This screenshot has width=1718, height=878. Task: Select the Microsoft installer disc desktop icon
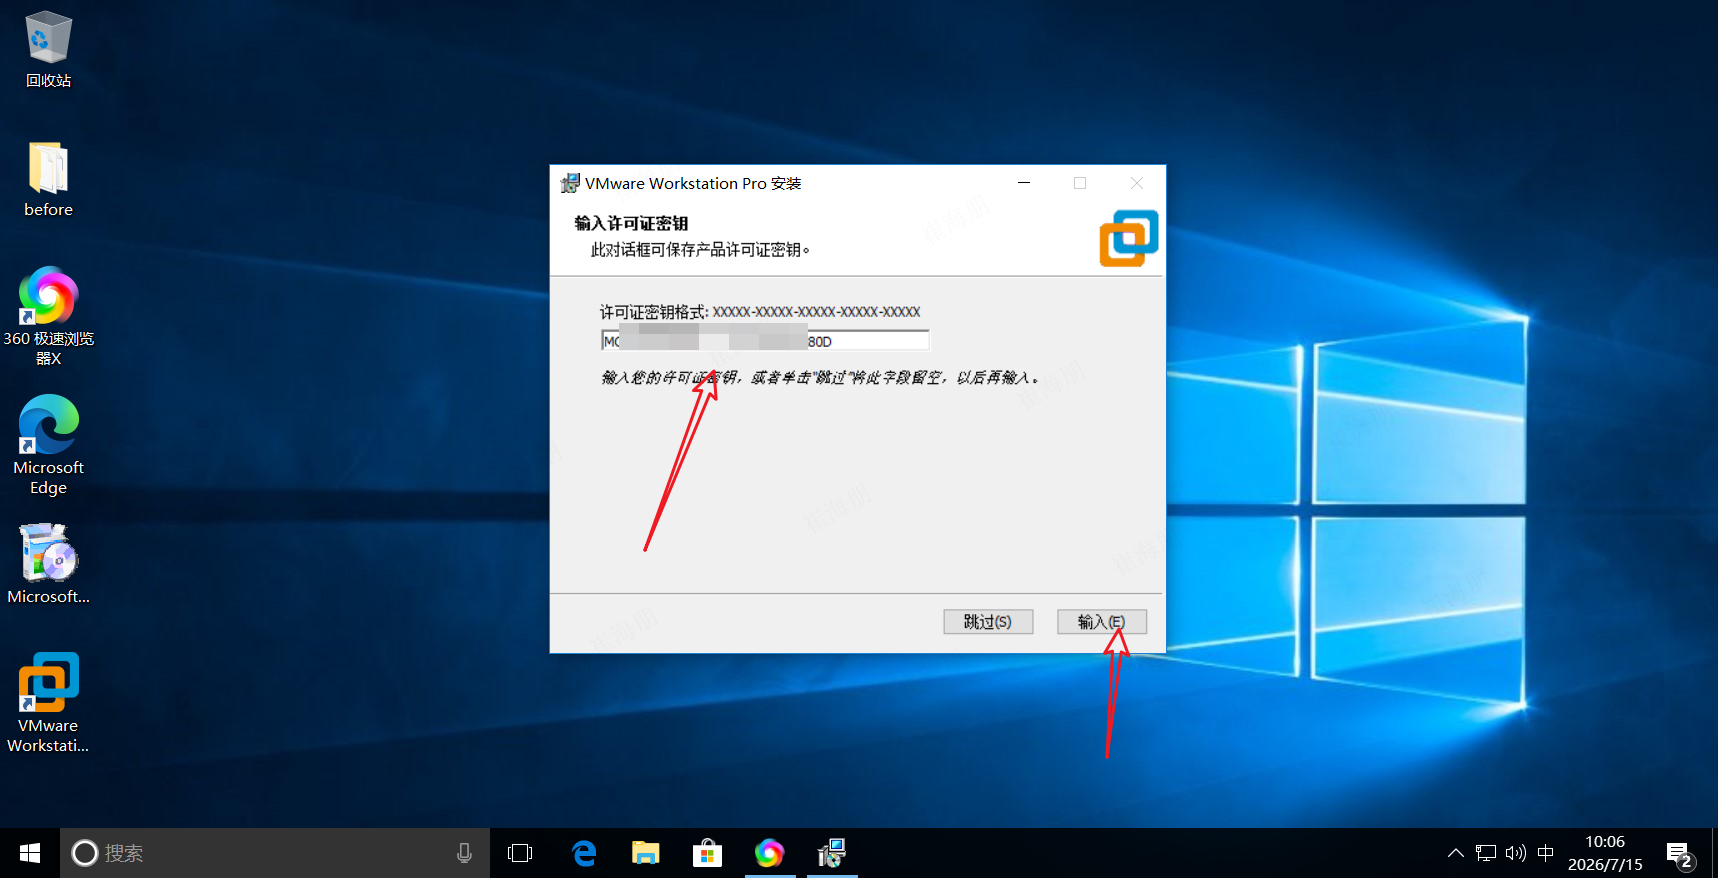click(48, 564)
